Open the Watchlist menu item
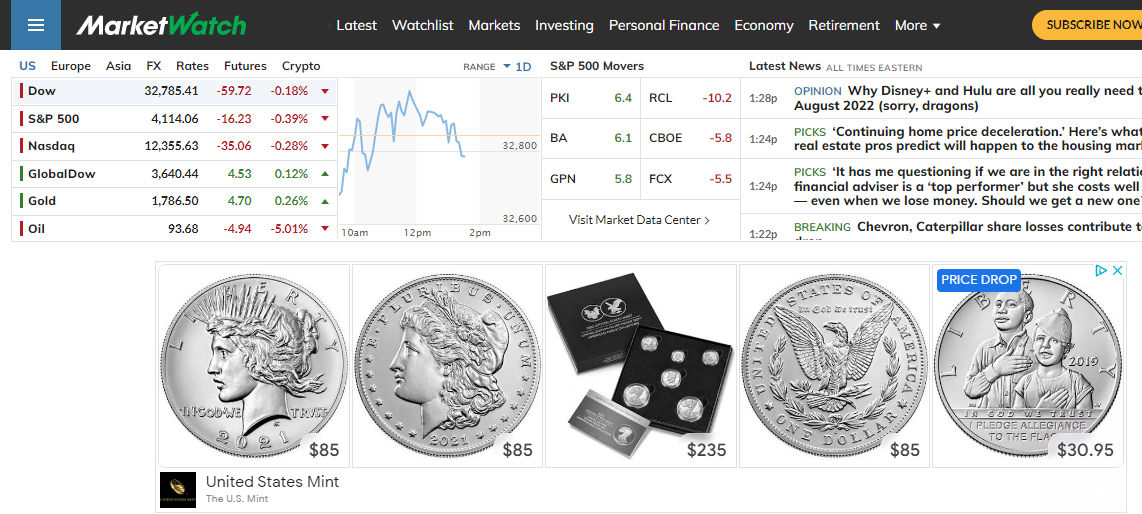 point(422,25)
